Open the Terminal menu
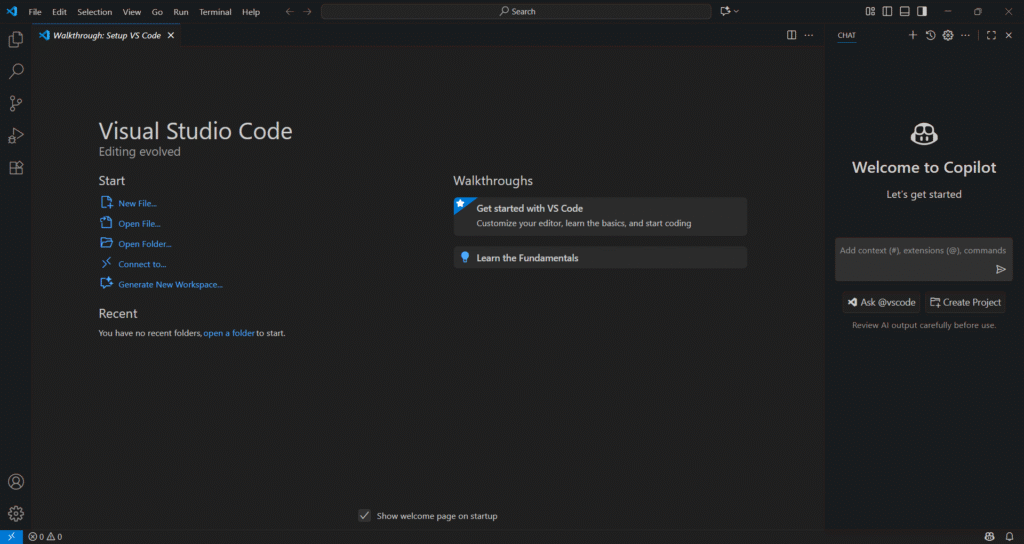Viewport: 1024px width, 544px height. tap(215, 12)
